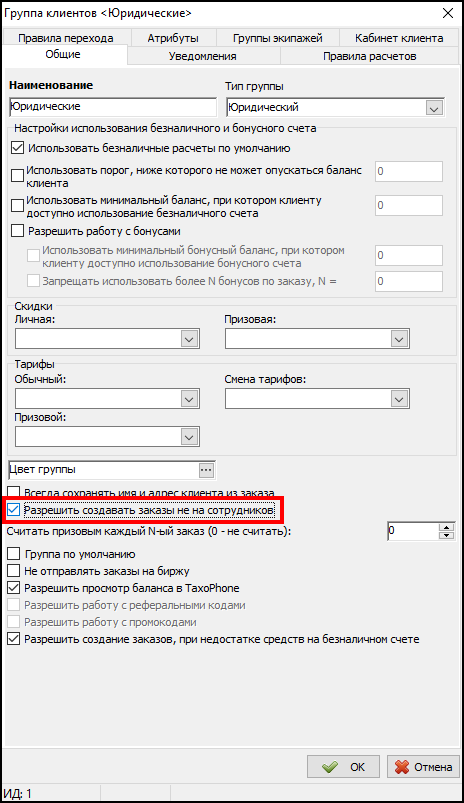The width and height of the screenshot is (464, 803).
Task: Uncheck Разрешить создавать заказы не на сотрудников
Action: (13, 510)
